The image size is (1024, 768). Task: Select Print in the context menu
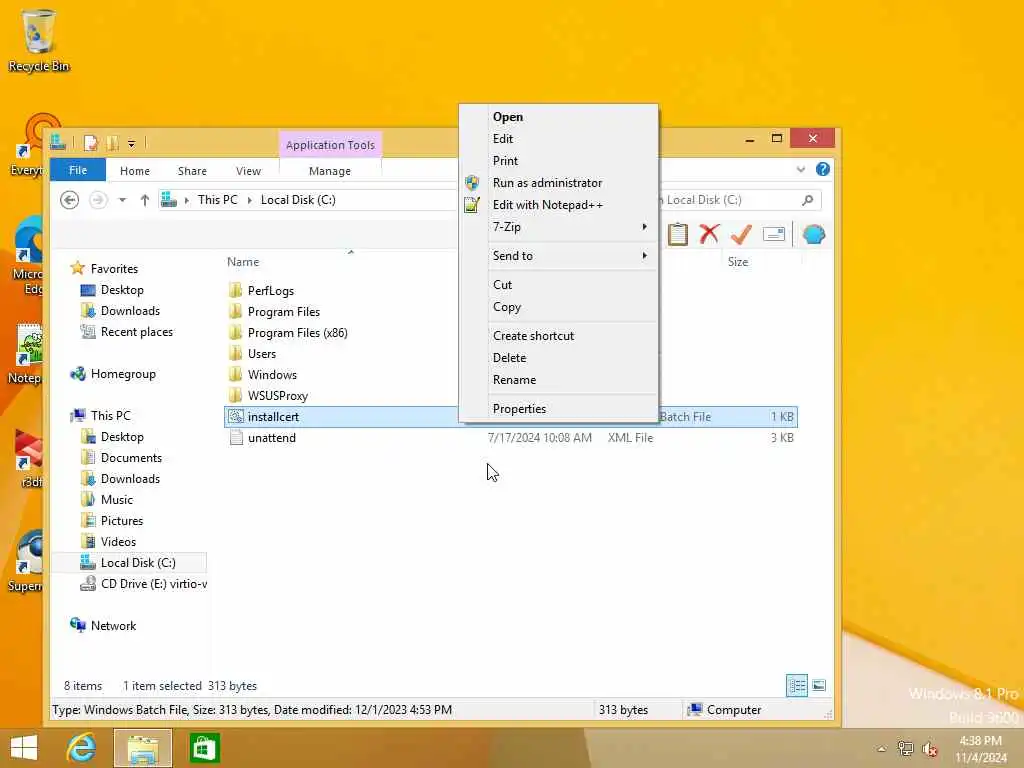(x=558, y=161)
